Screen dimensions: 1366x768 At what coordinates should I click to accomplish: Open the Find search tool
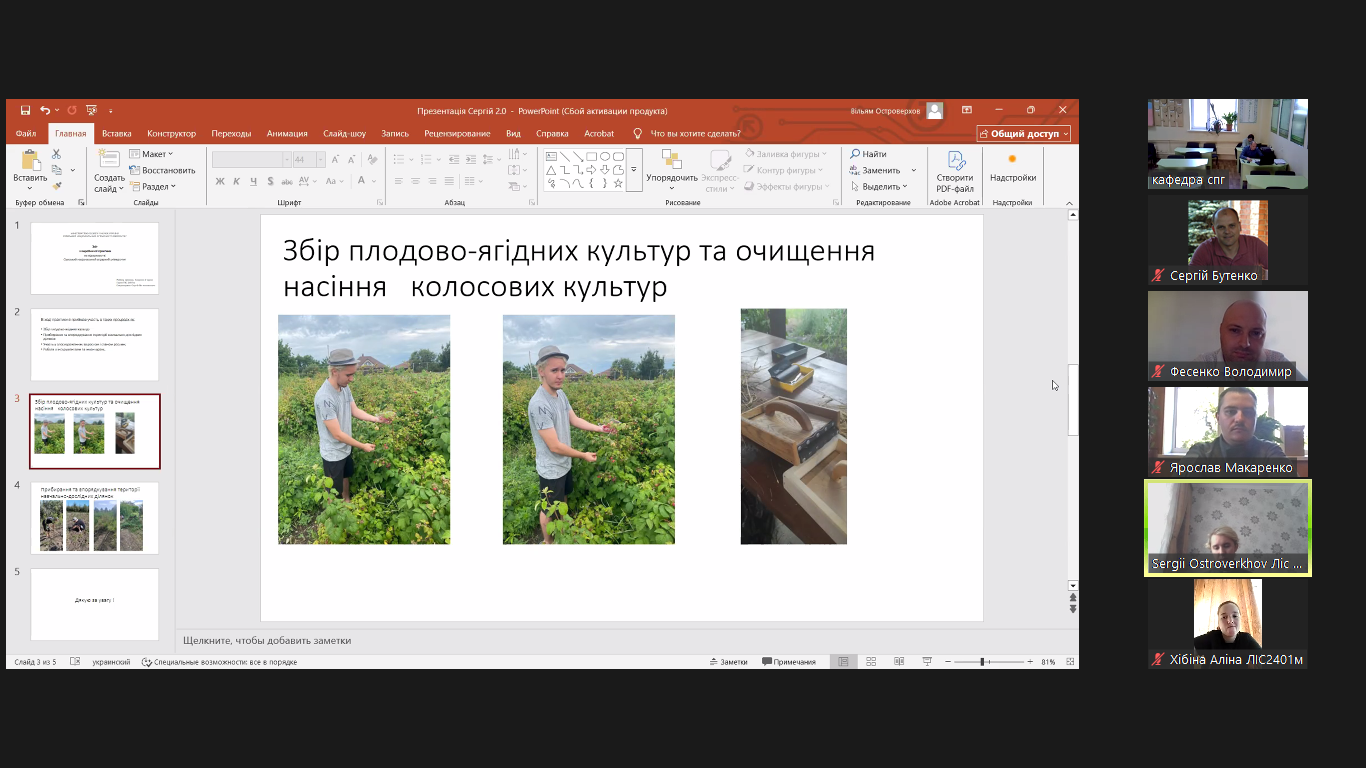[868, 154]
